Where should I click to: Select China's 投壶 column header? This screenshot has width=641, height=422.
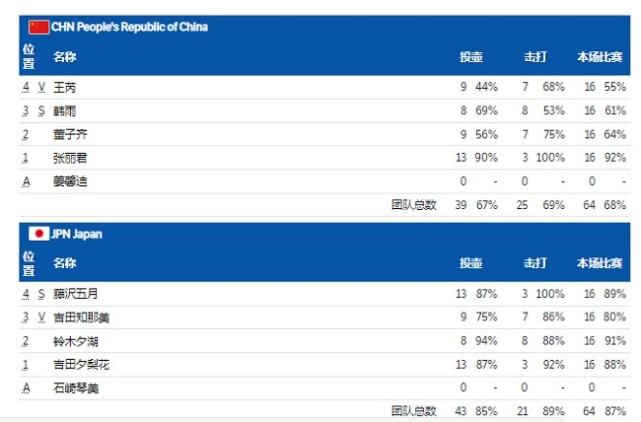pos(471,56)
